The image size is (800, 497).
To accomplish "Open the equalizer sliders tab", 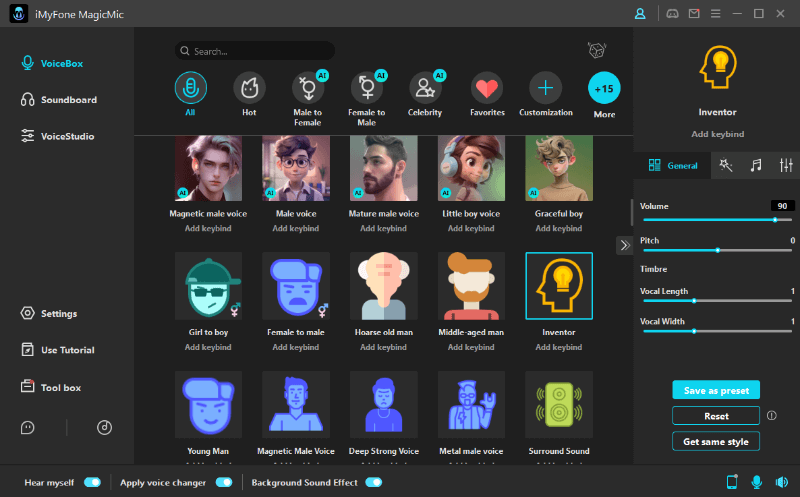I will (786, 165).
